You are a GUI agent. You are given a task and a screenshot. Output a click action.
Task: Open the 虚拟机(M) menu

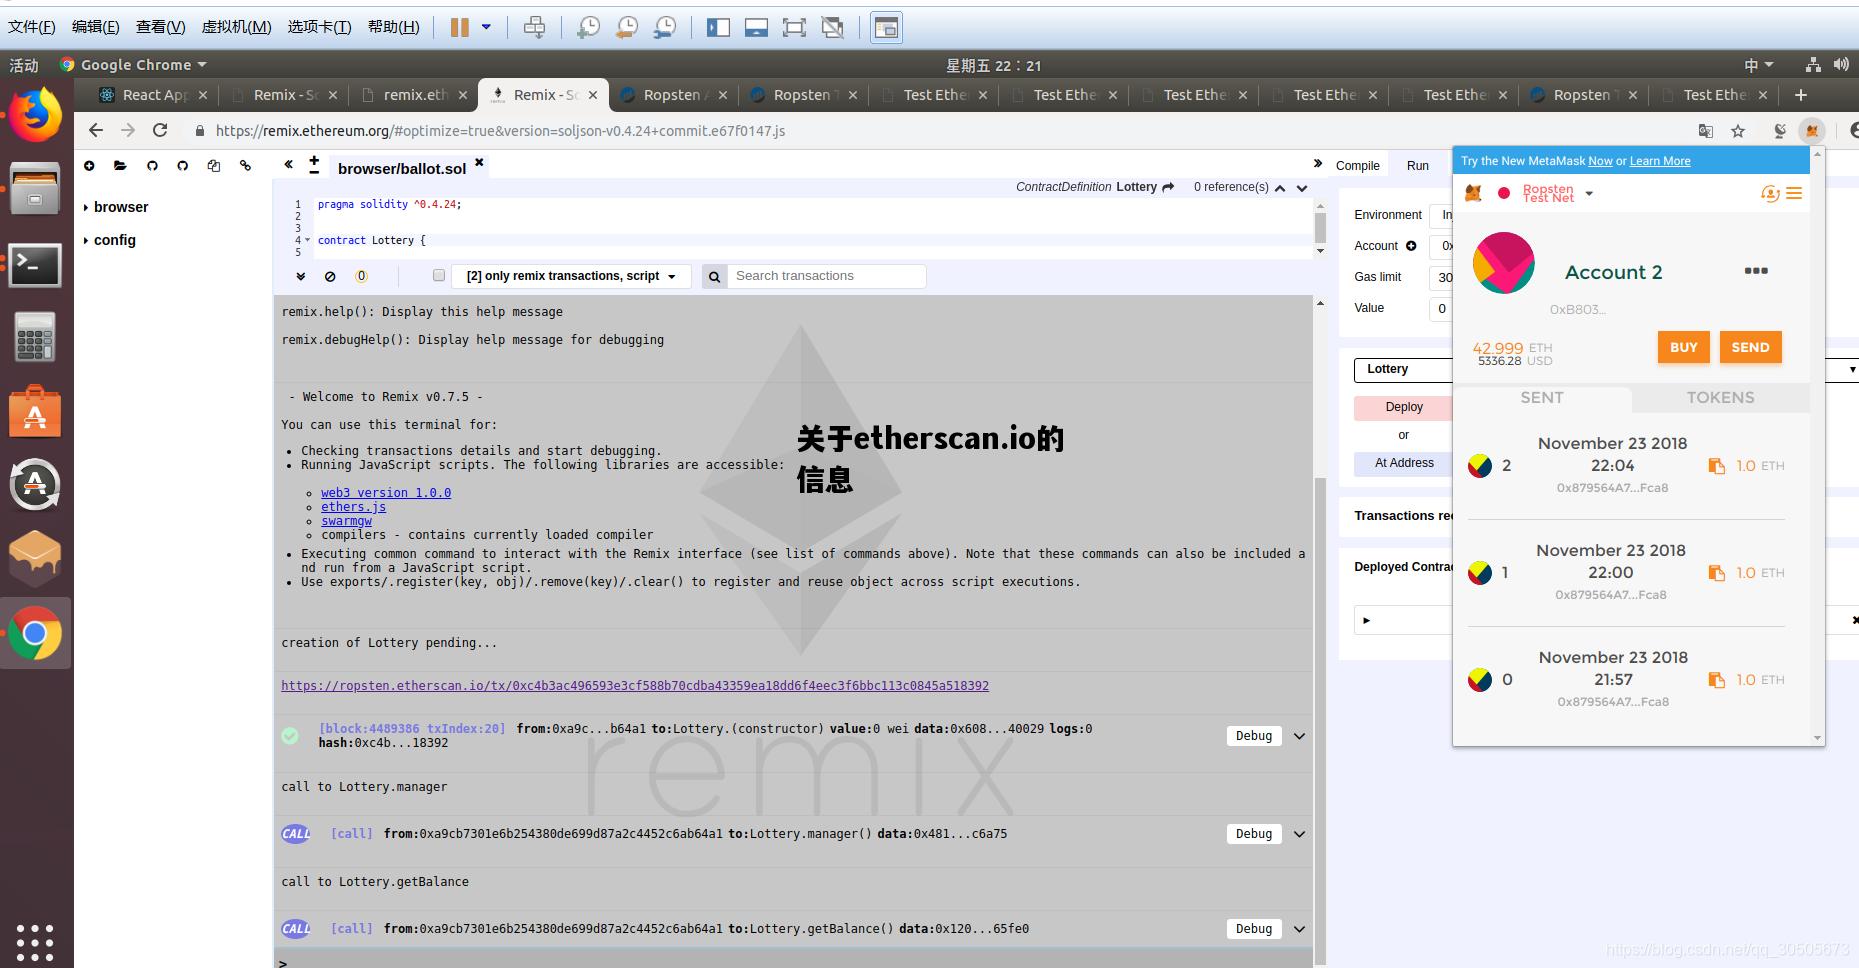tap(236, 27)
